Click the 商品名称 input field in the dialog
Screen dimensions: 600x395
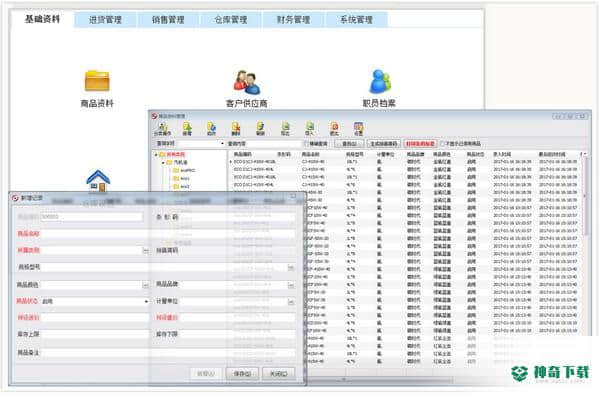(x=168, y=234)
